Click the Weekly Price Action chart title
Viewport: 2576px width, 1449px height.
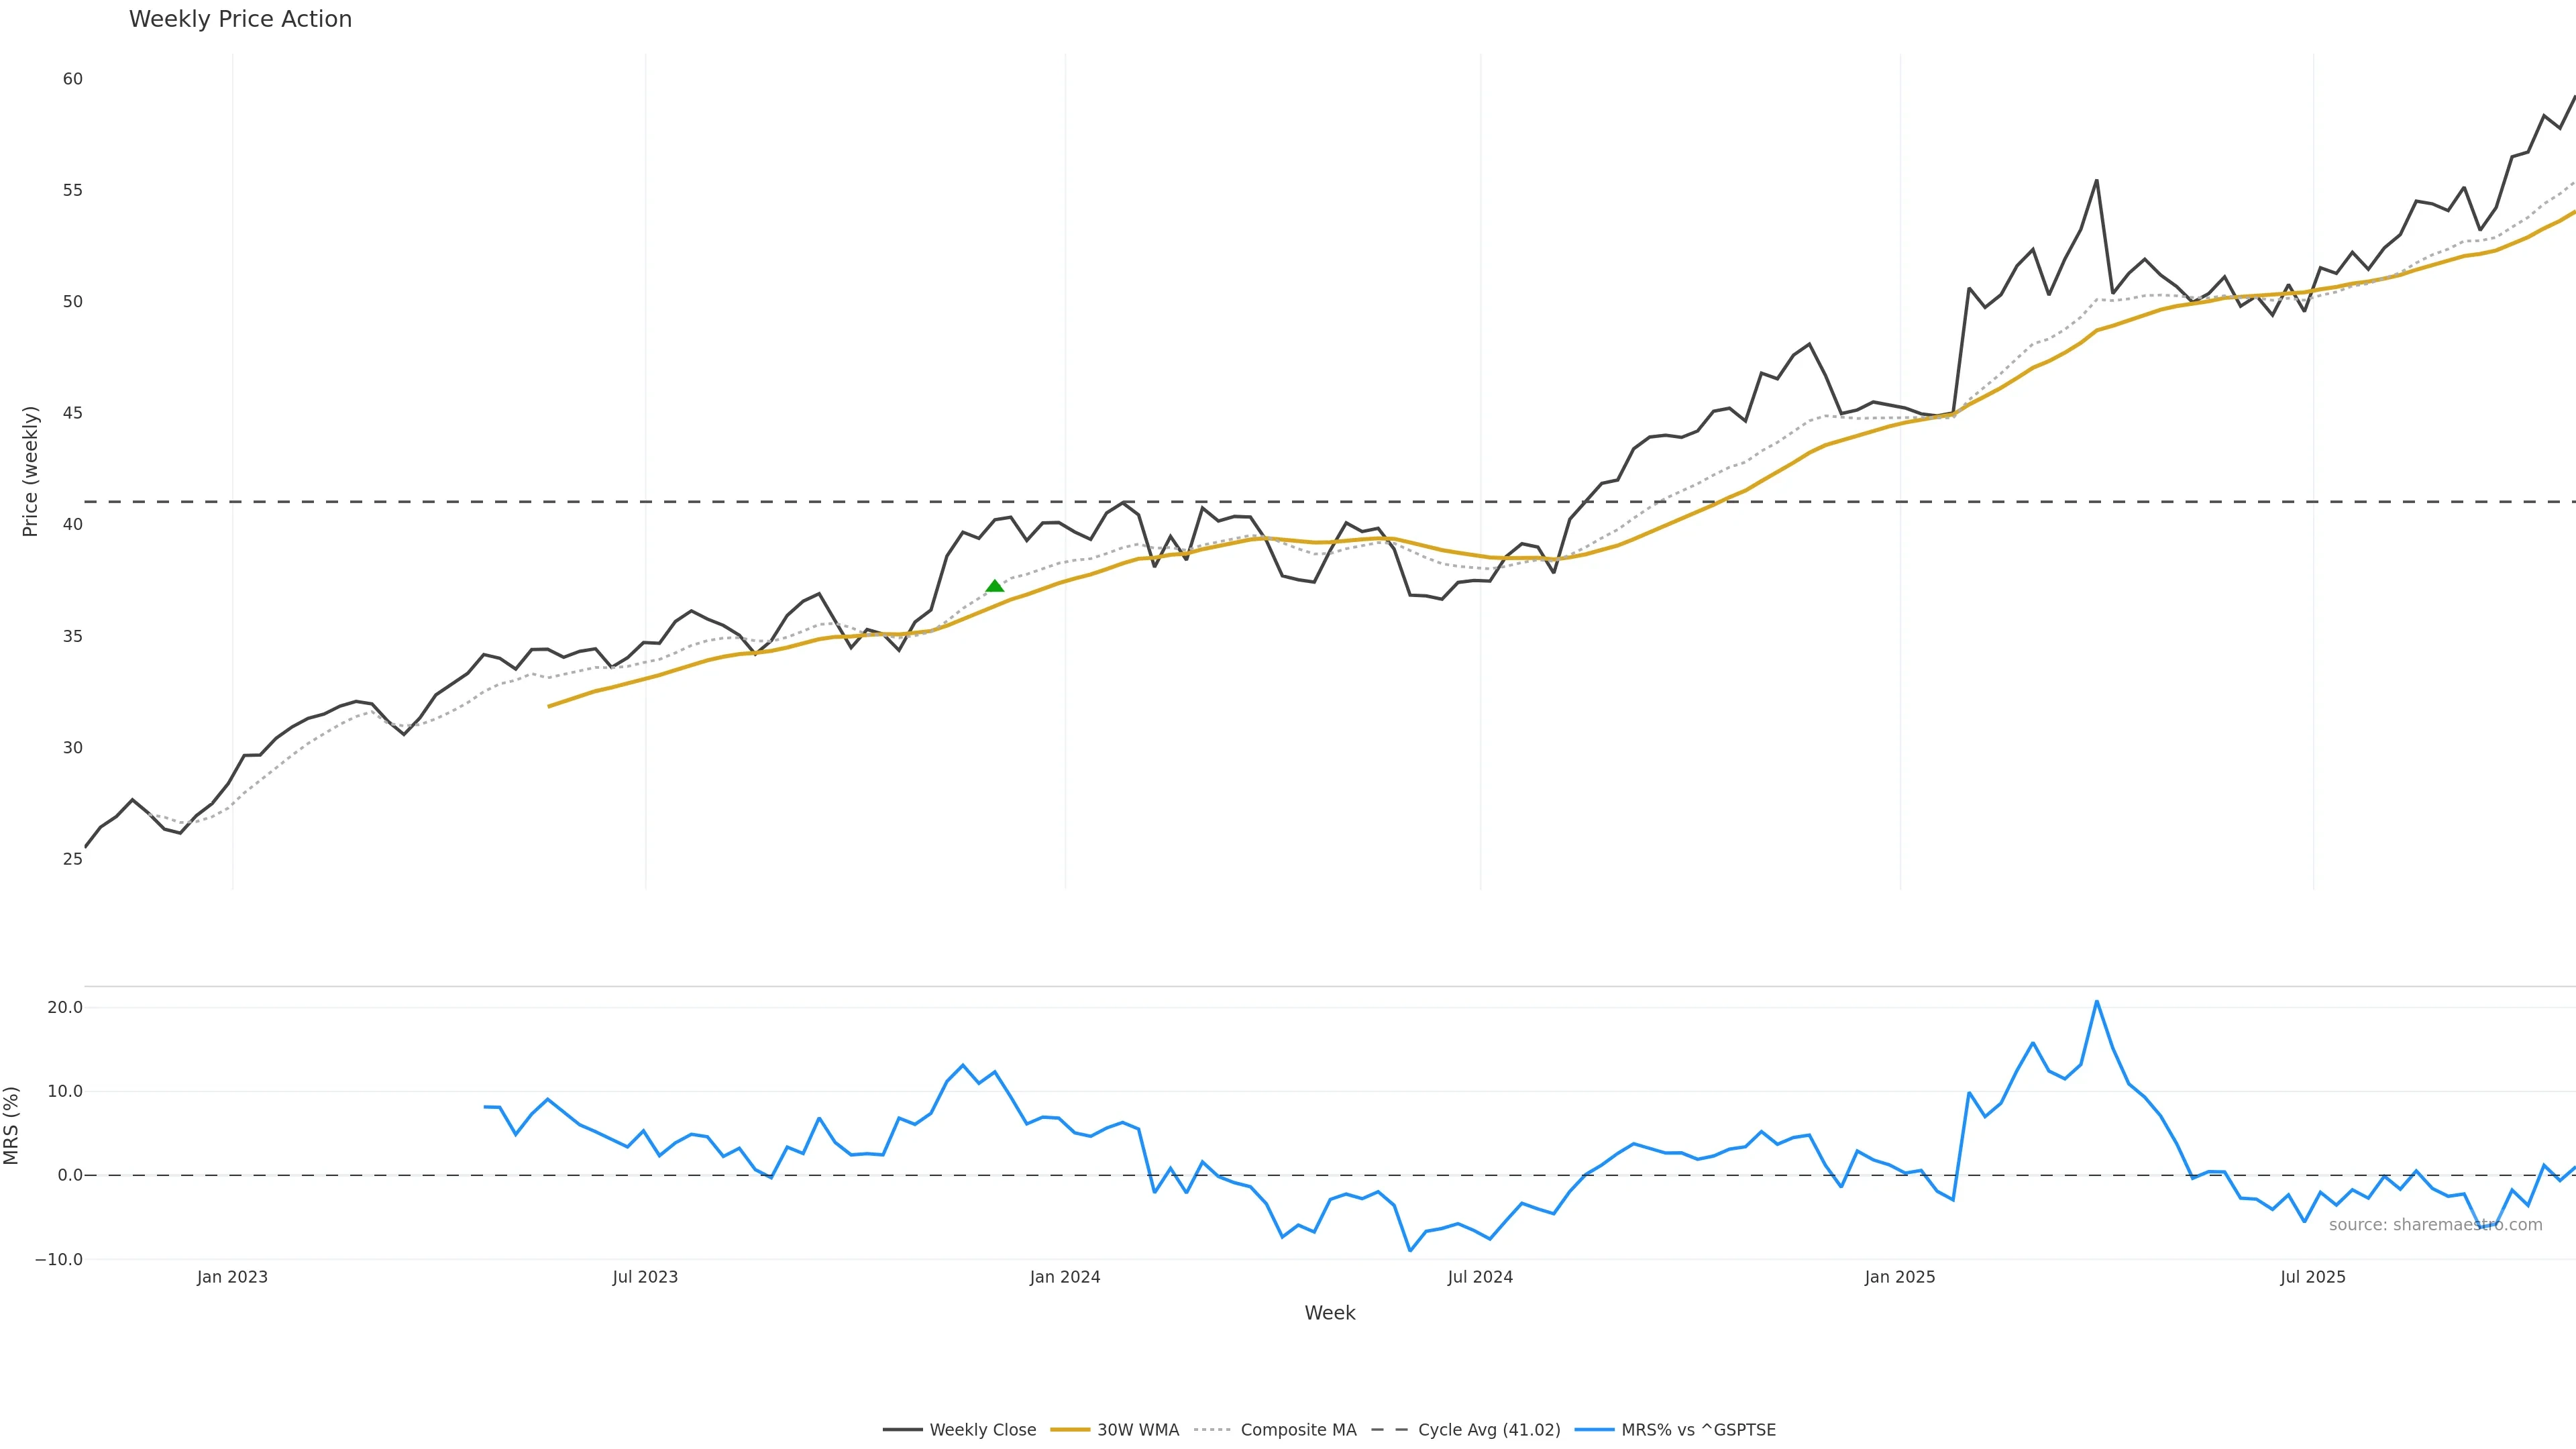coord(240,19)
